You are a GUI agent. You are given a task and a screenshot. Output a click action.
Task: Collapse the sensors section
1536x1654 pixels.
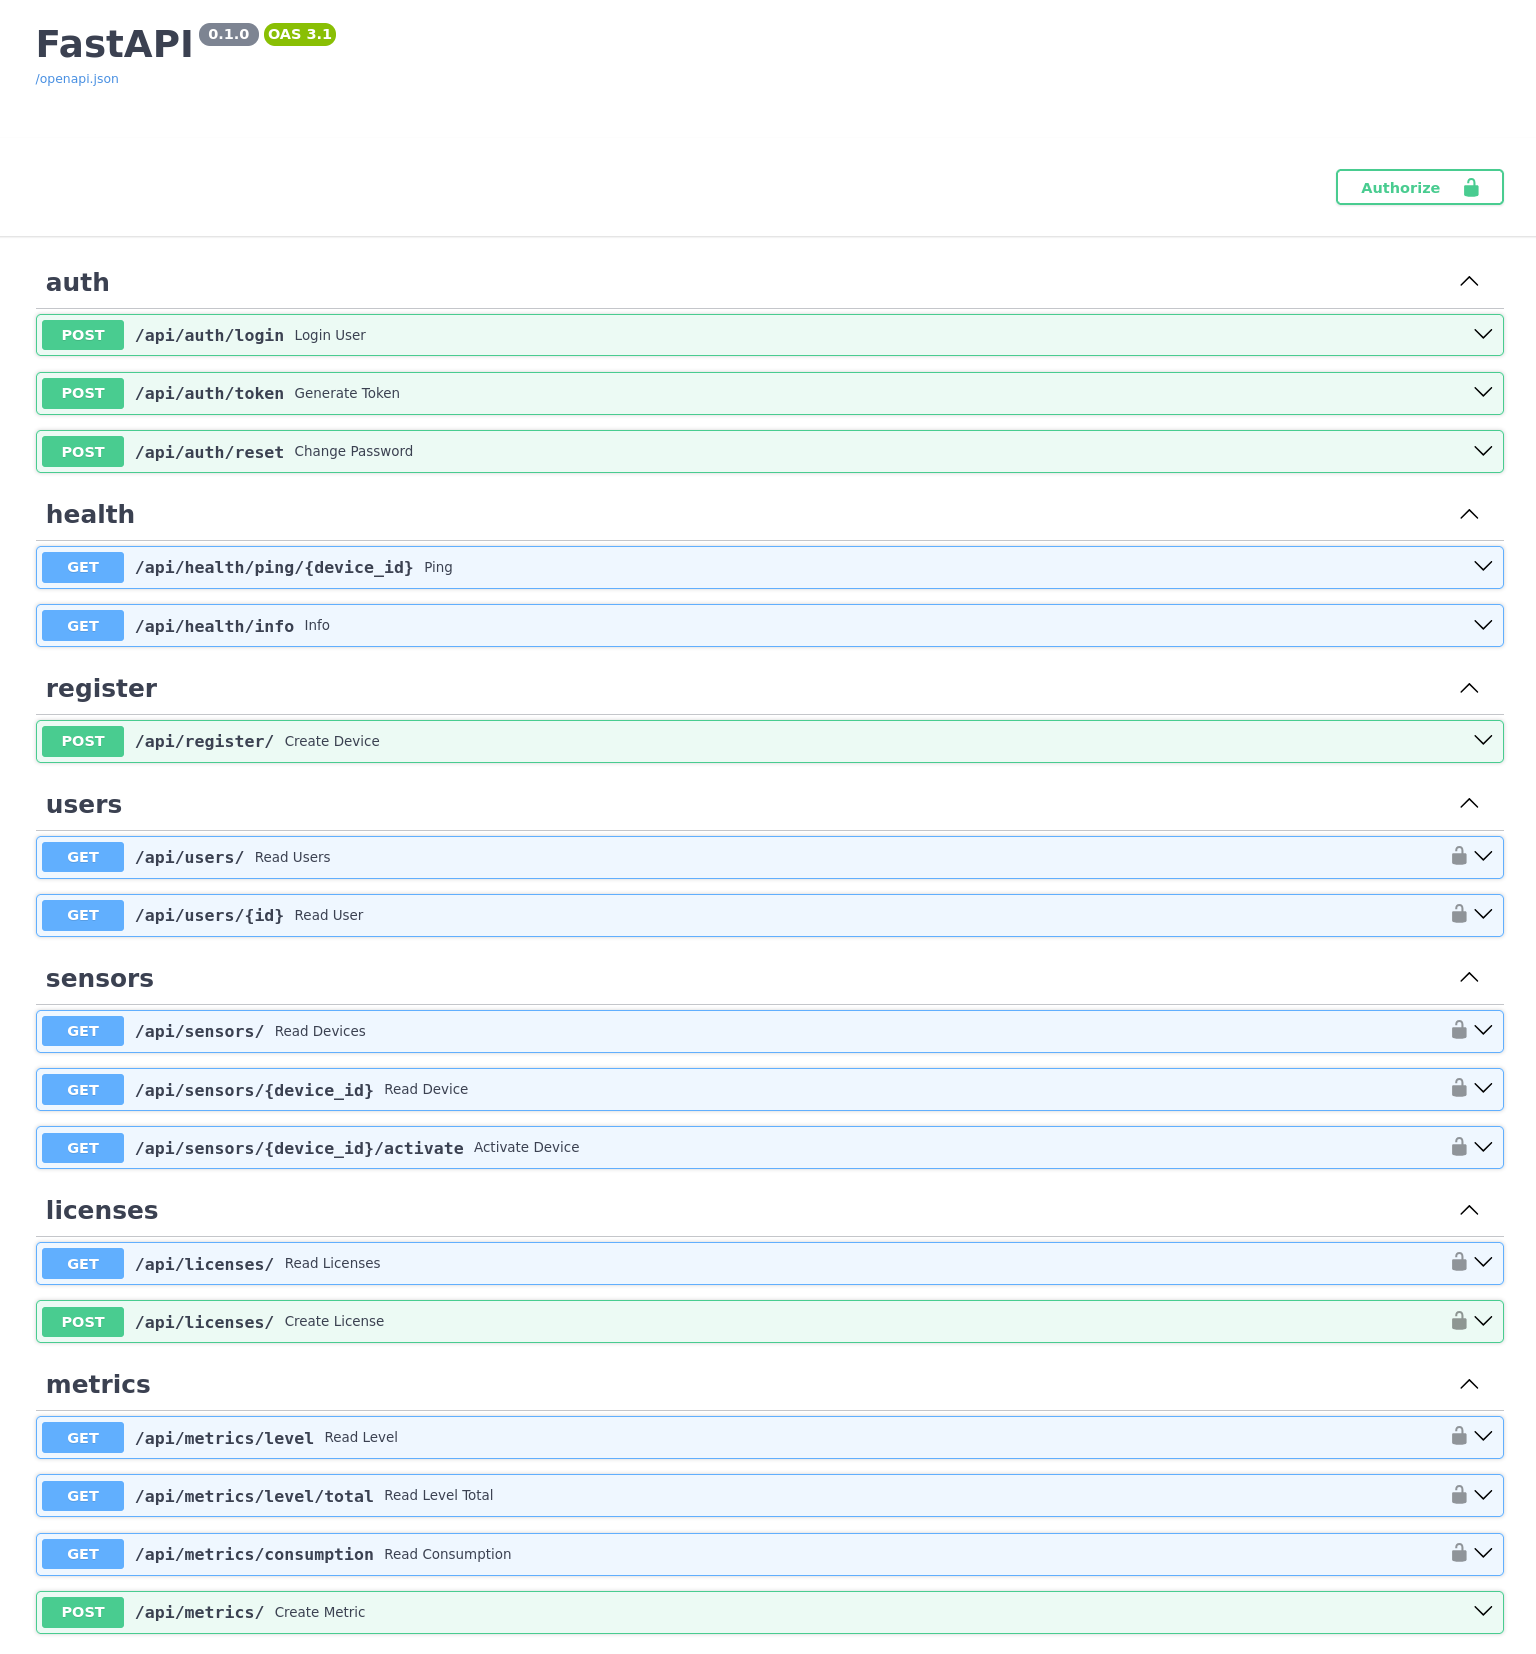point(1468,978)
